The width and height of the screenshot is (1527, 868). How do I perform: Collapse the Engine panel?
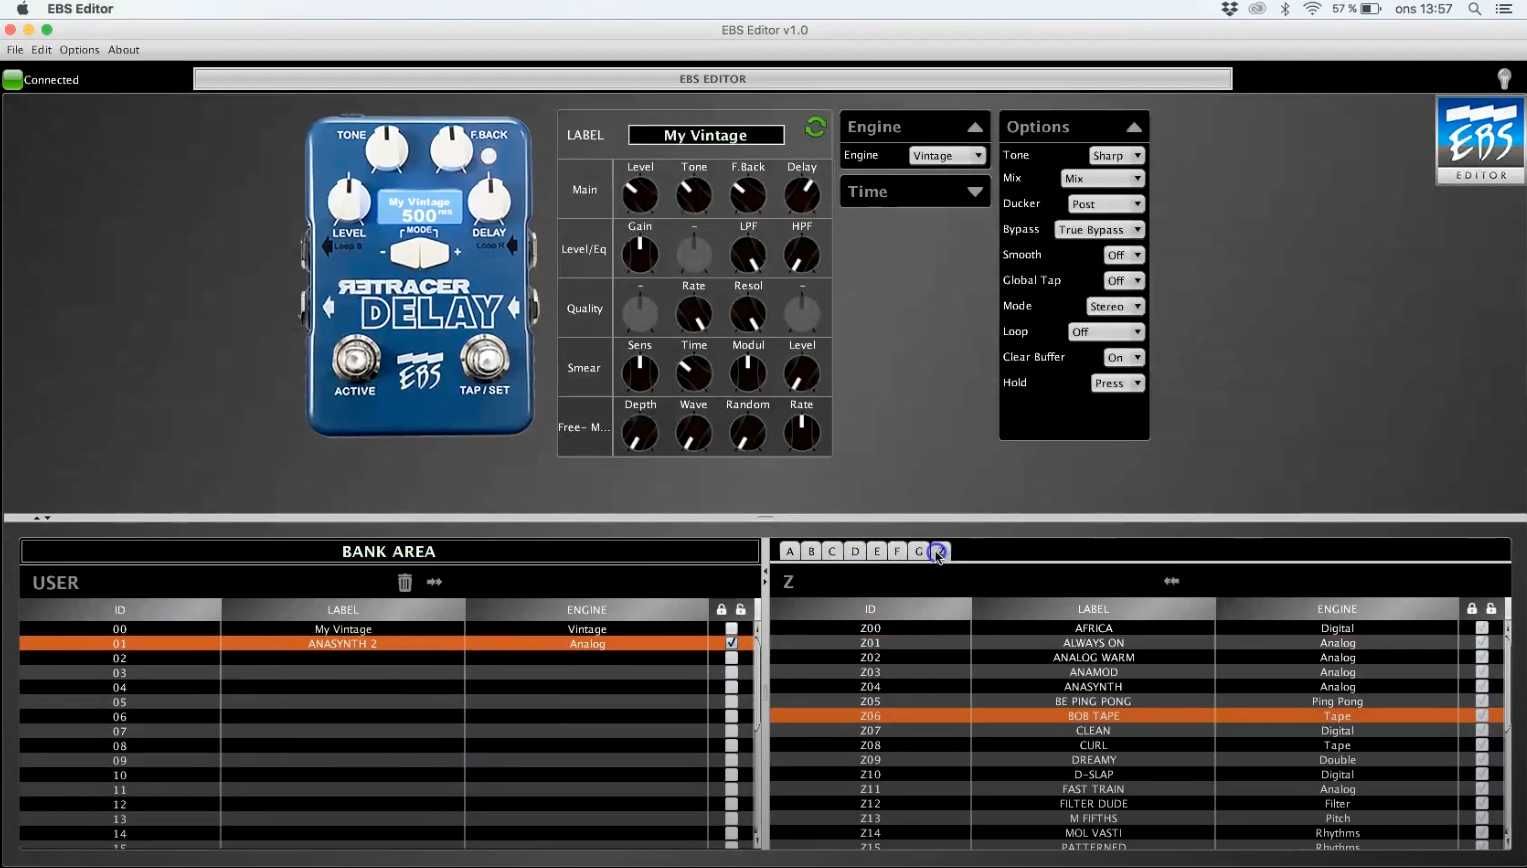point(974,127)
